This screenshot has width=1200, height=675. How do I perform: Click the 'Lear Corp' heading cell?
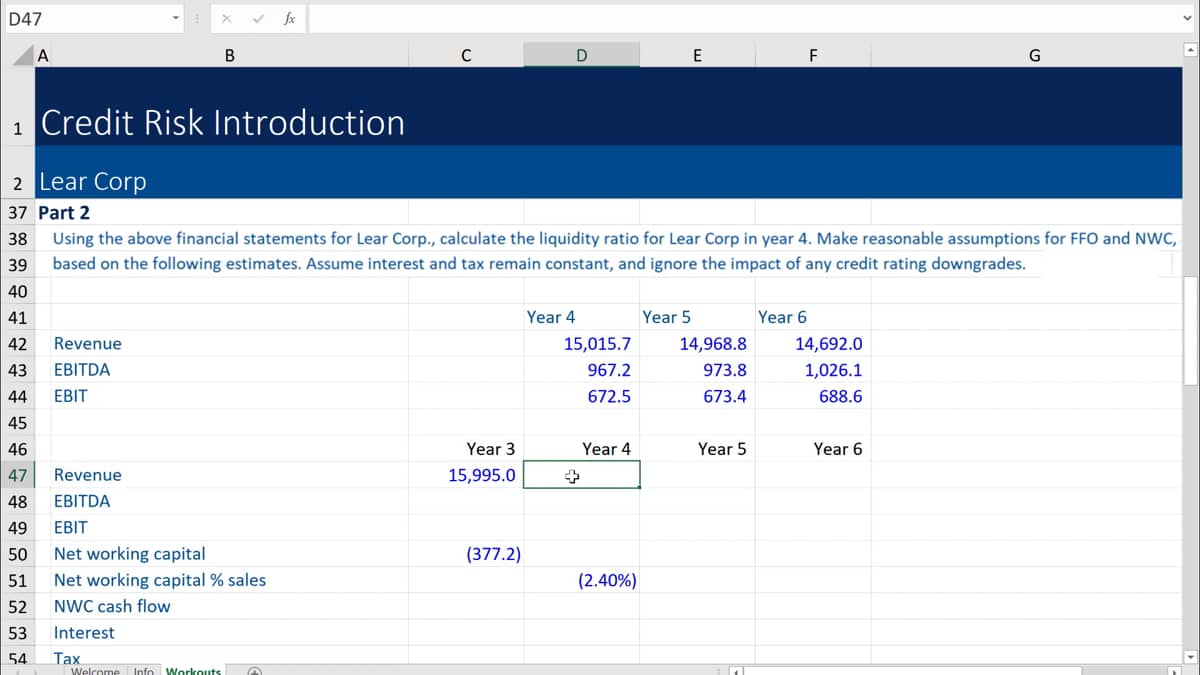coord(93,181)
